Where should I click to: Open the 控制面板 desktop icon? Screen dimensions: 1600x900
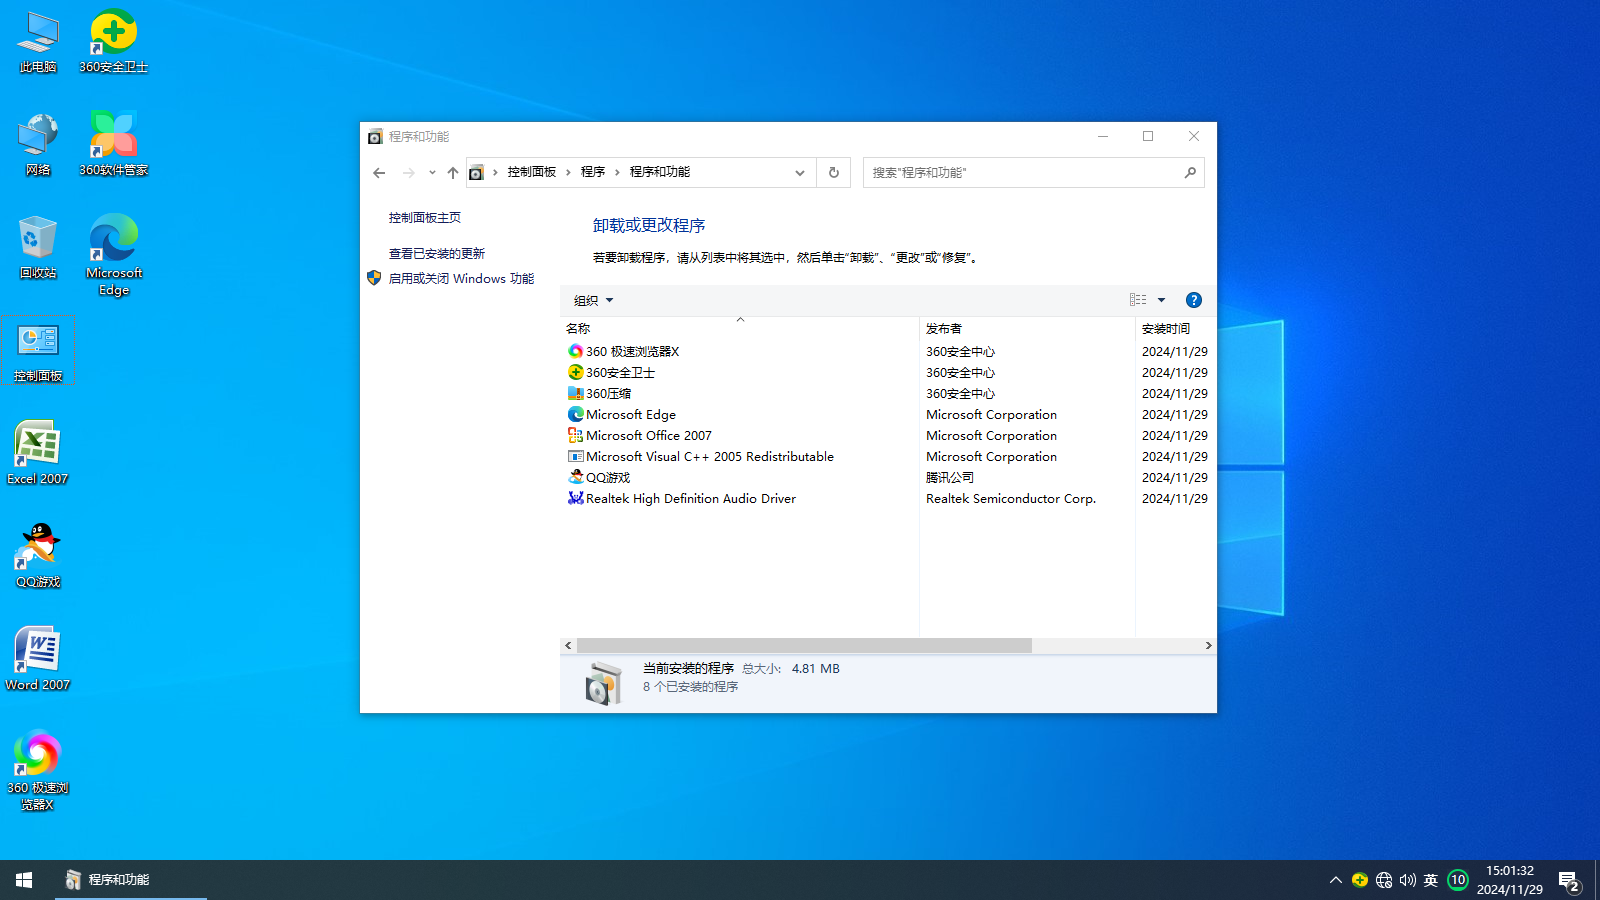click(x=38, y=352)
